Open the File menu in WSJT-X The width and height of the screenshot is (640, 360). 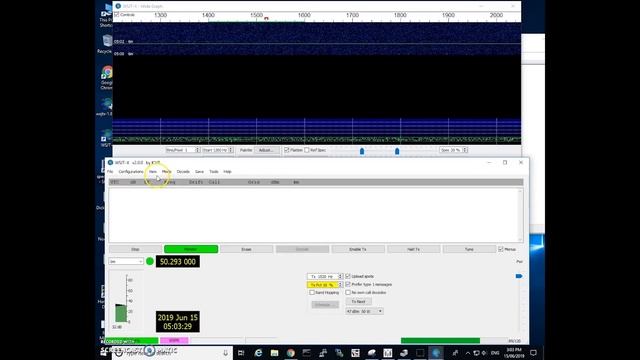(x=110, y=172)
